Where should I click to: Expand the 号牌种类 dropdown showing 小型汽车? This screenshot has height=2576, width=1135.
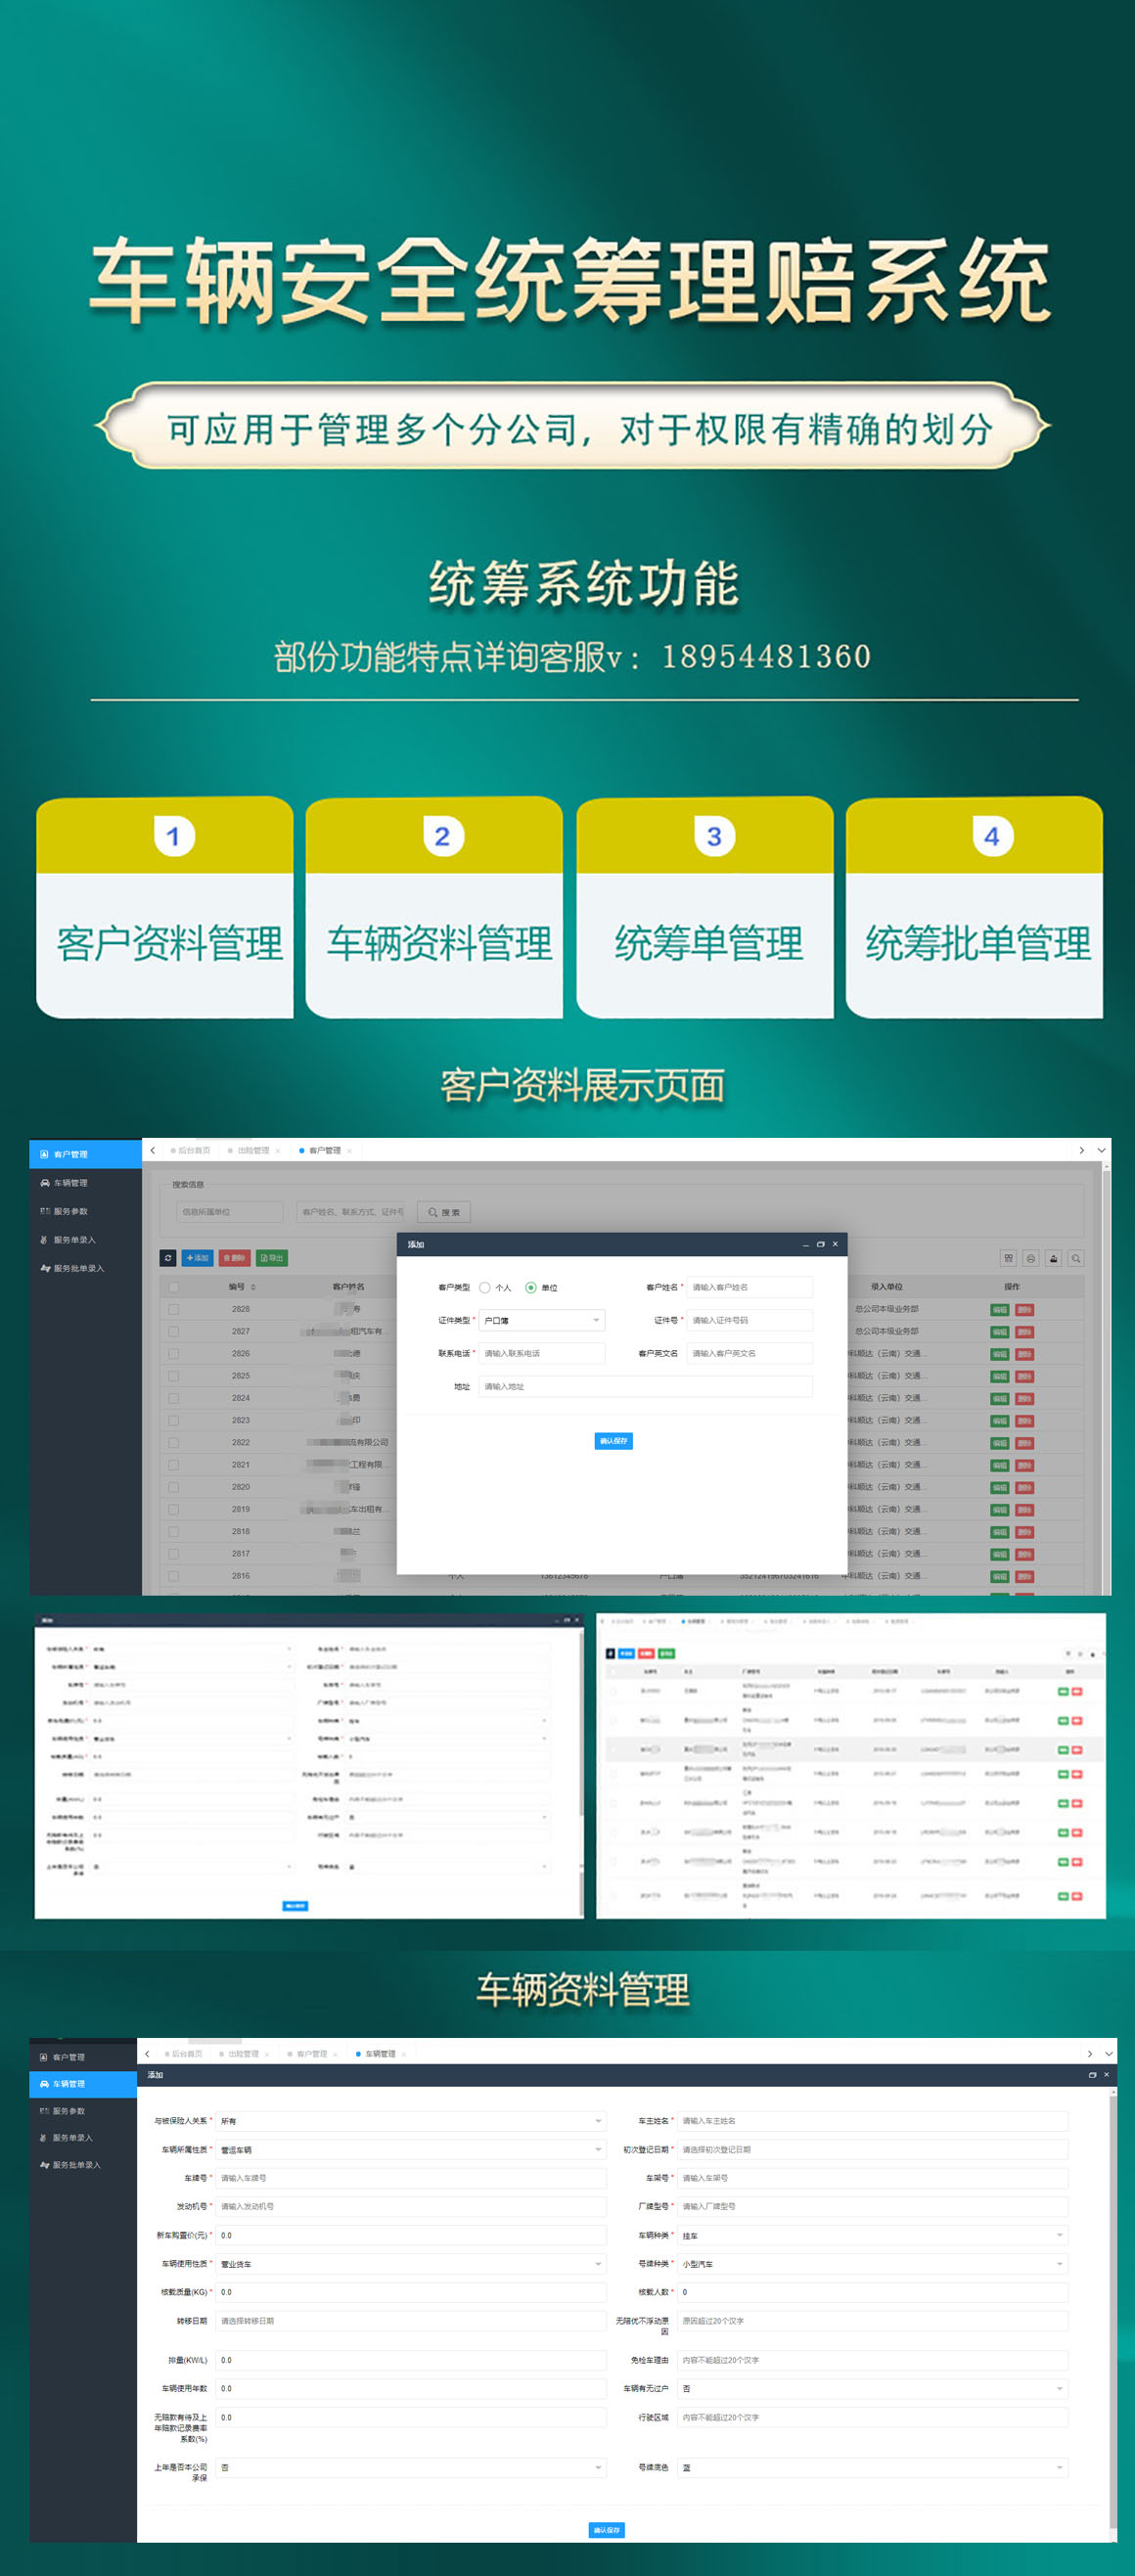[871, 2264]
